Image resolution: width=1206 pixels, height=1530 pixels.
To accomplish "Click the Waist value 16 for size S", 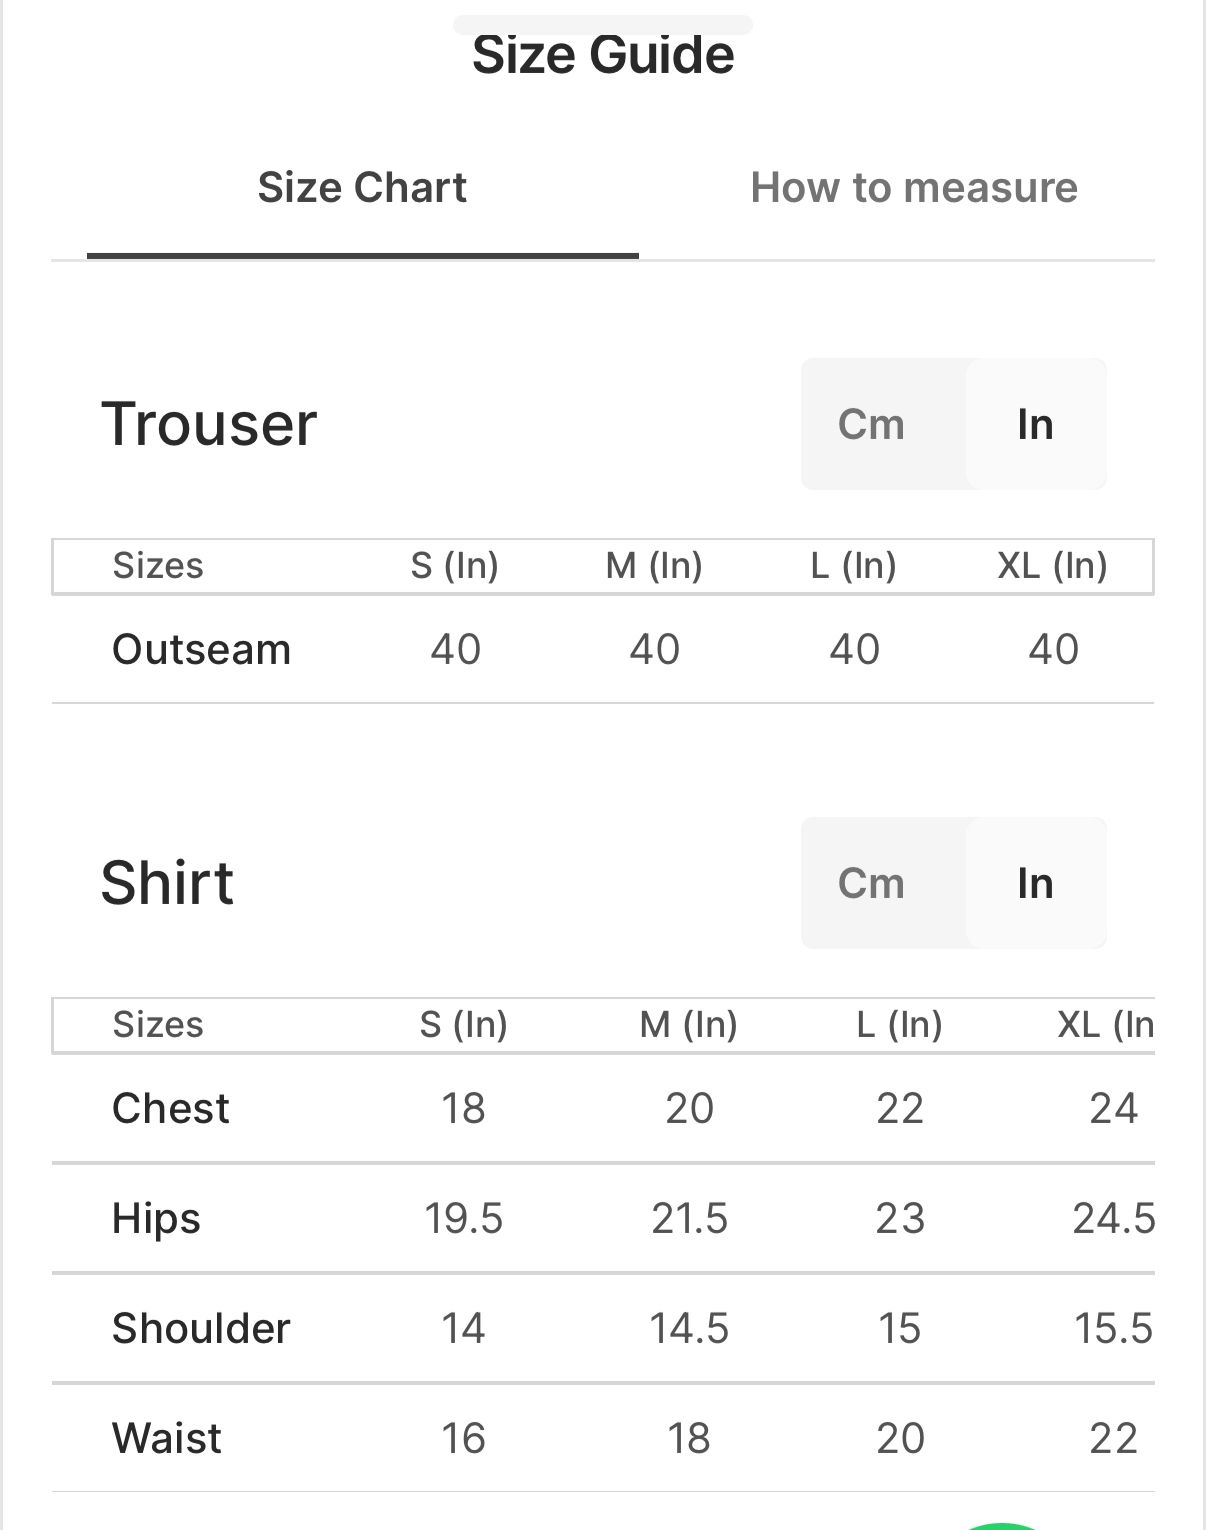I will click(x=463, y=1438).
